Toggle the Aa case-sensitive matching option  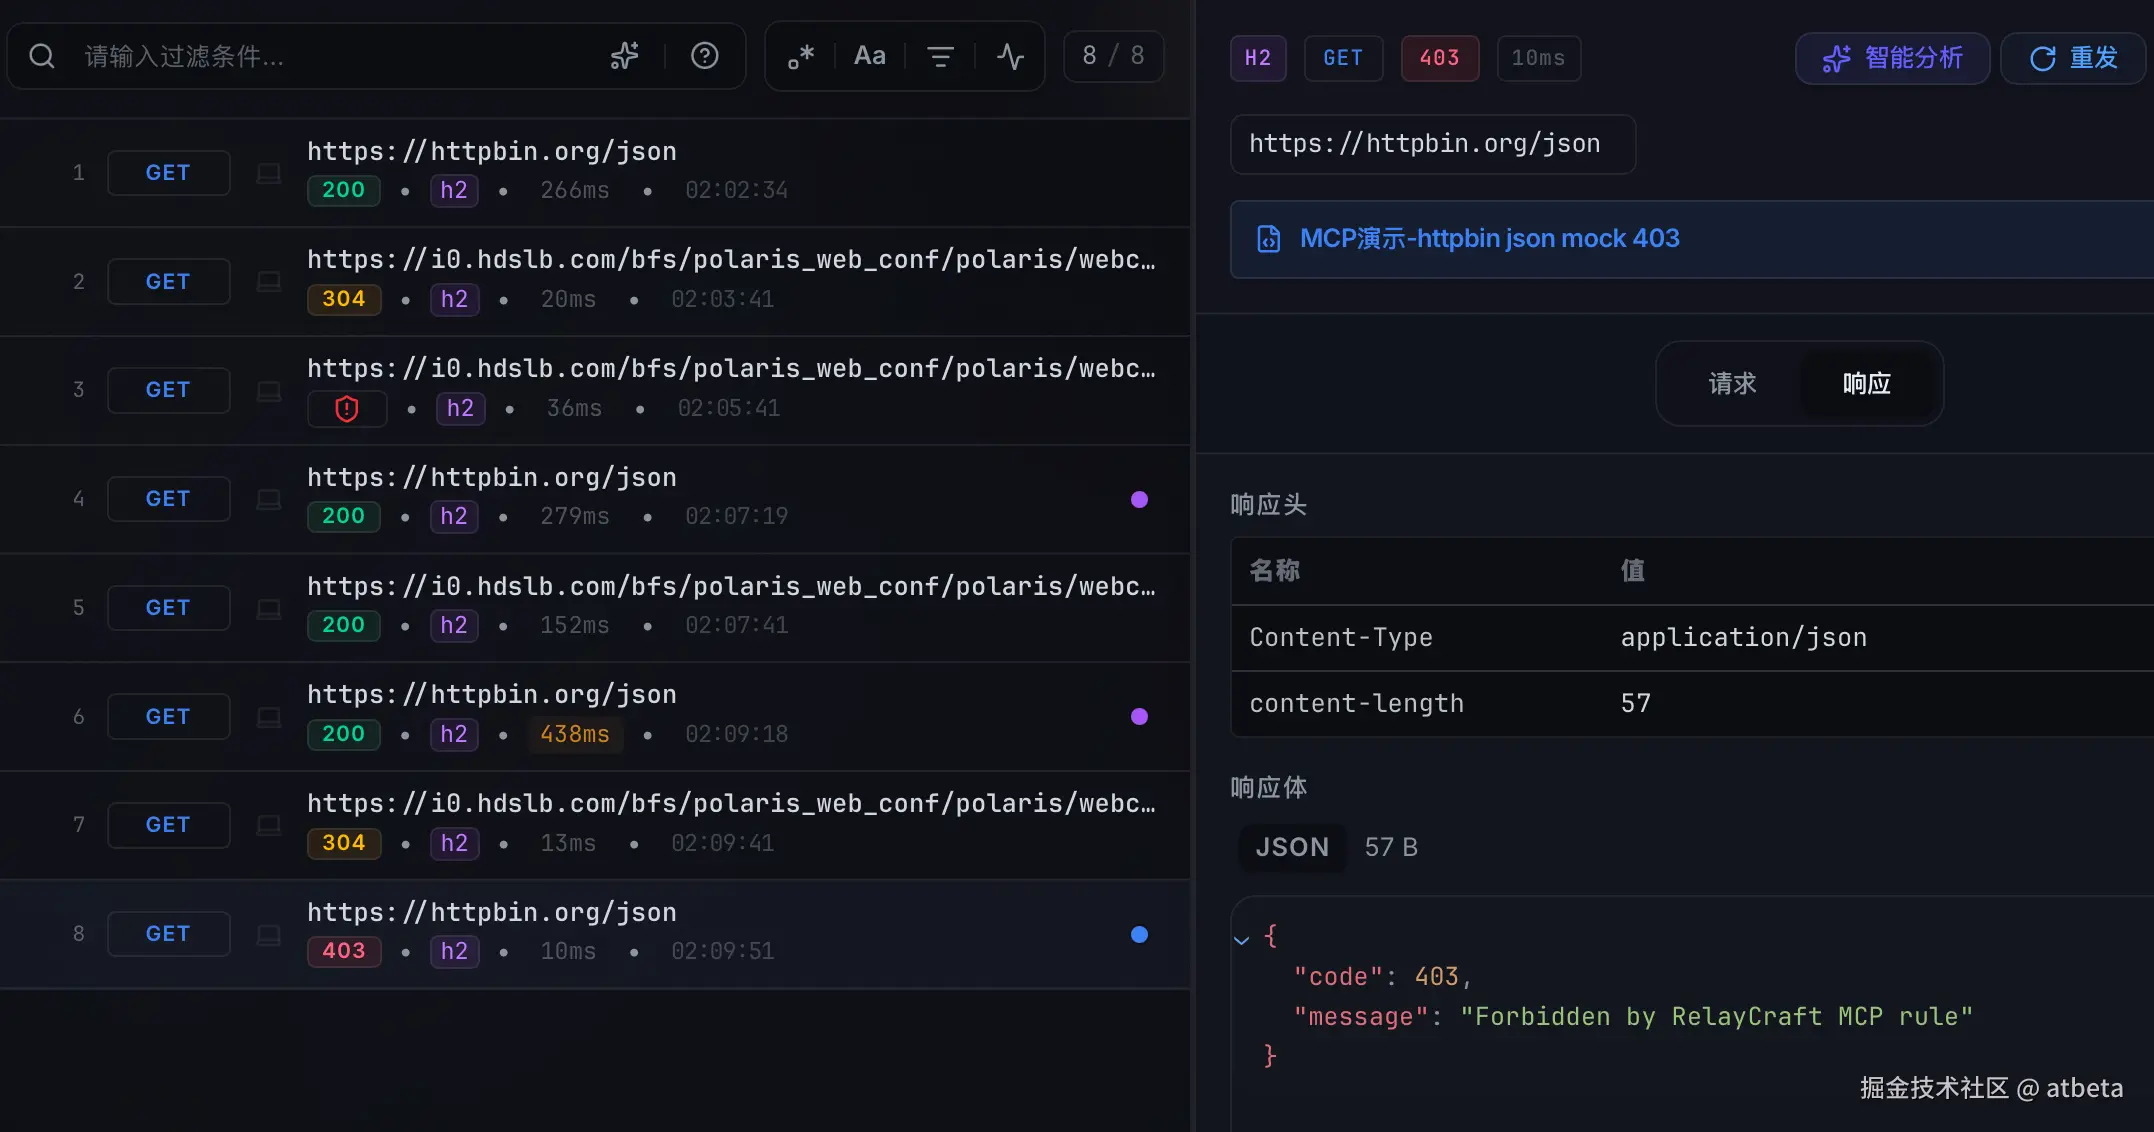tap(869, 56)
